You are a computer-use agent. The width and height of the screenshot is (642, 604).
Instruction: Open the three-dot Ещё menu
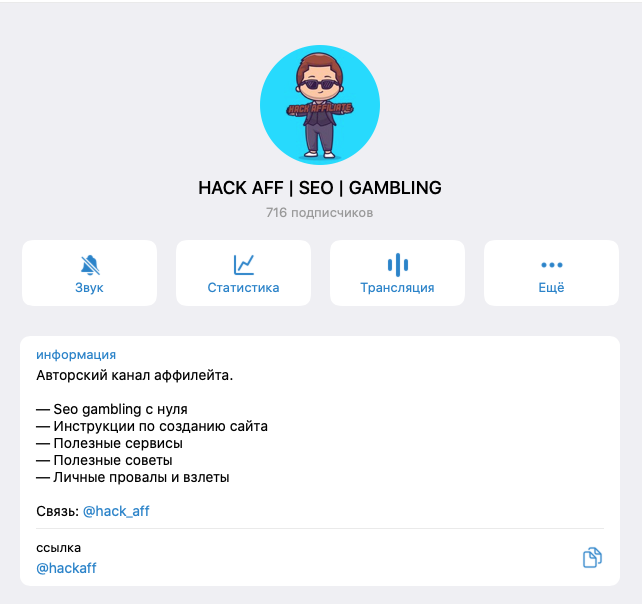point(552,265)
